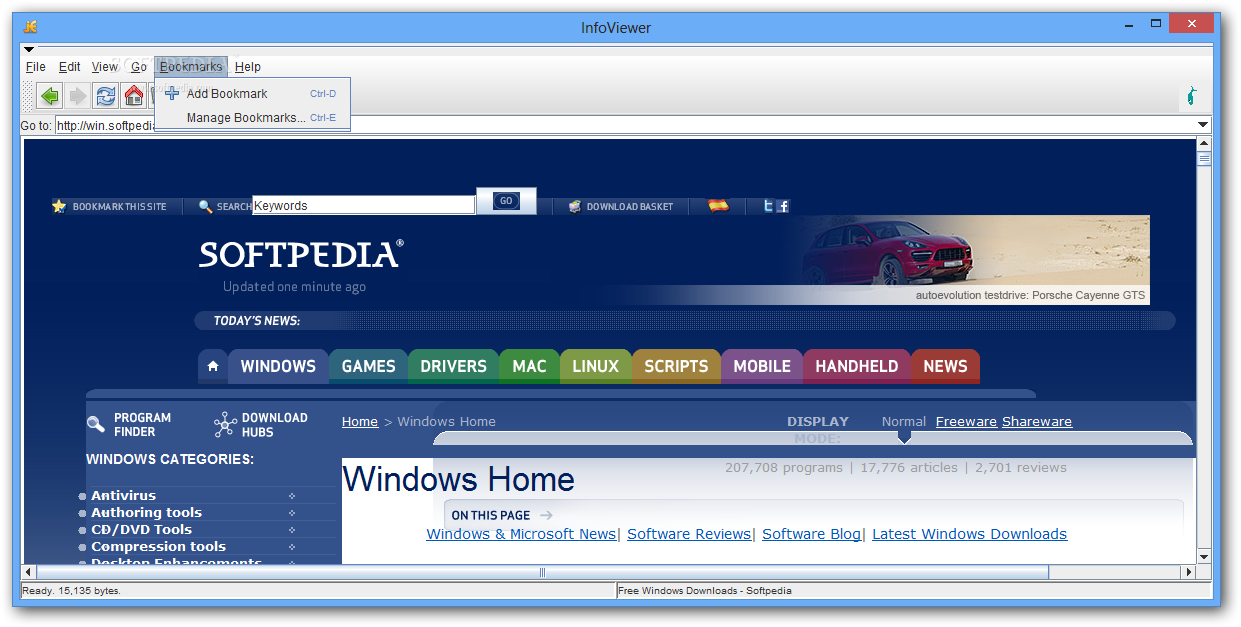Select the HANDHELD site tab
The height and width of the screenshot is (627, 1241).
point(856,366)
